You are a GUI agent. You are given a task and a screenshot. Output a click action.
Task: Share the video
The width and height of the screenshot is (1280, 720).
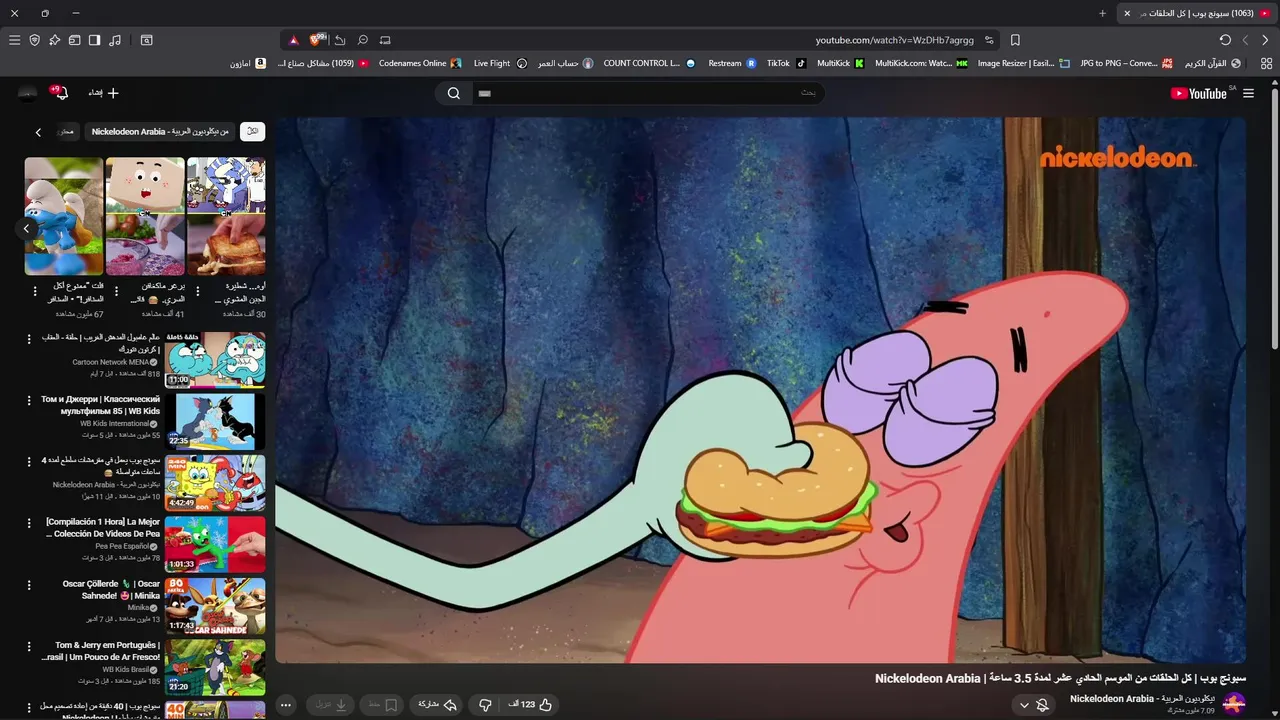pyautogui.click(x=436, y=705)
